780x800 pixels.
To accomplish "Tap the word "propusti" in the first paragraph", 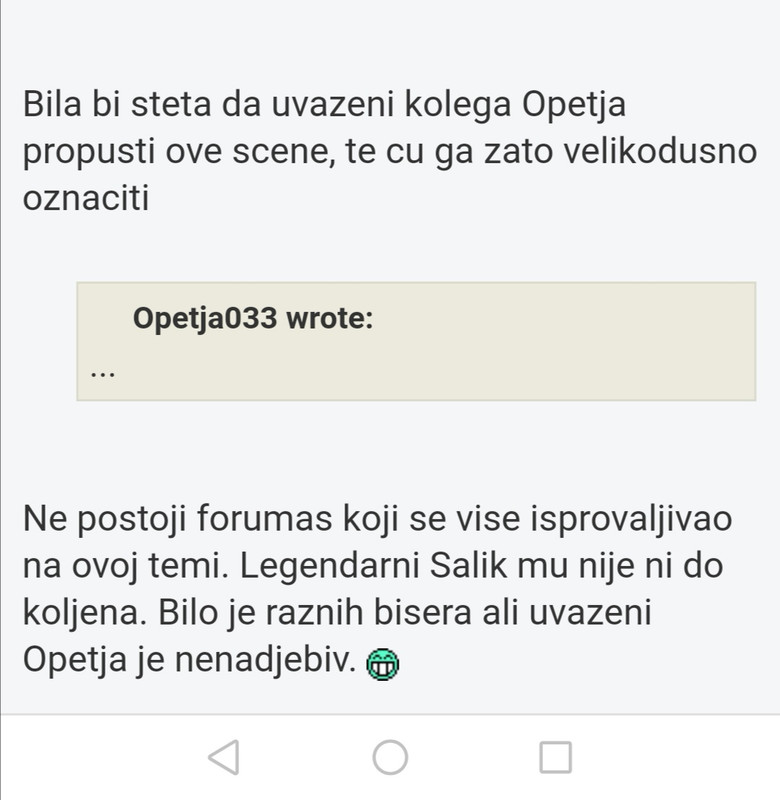I will [89, 153].
